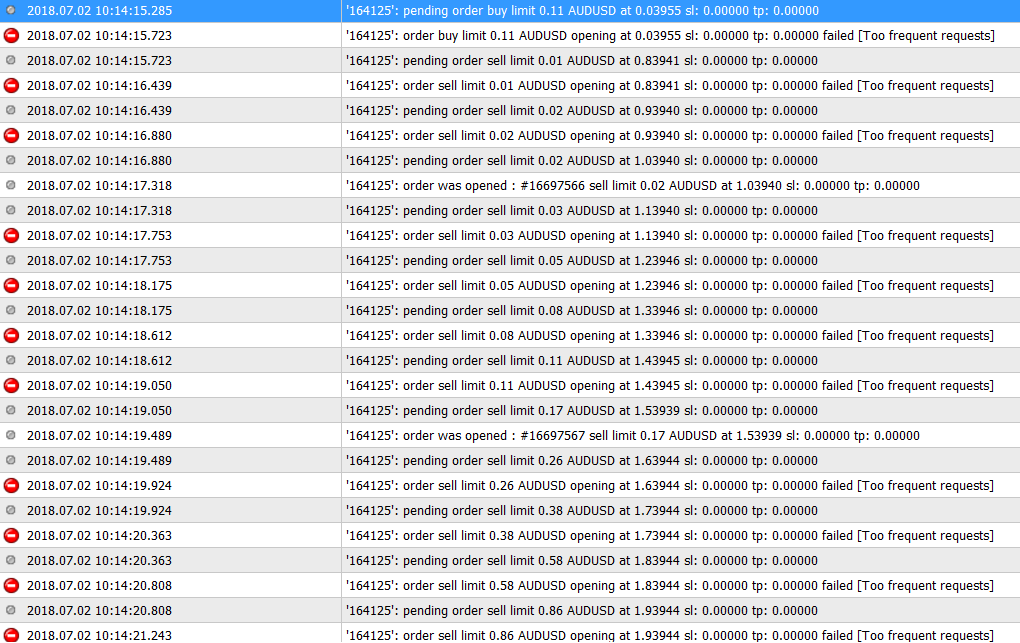This screenshot has width=1020, height=643.
Task: Select message 'pending order sell limit 0.02 AUDUSD at 1.03940'
Action: (x=582, y=161)
